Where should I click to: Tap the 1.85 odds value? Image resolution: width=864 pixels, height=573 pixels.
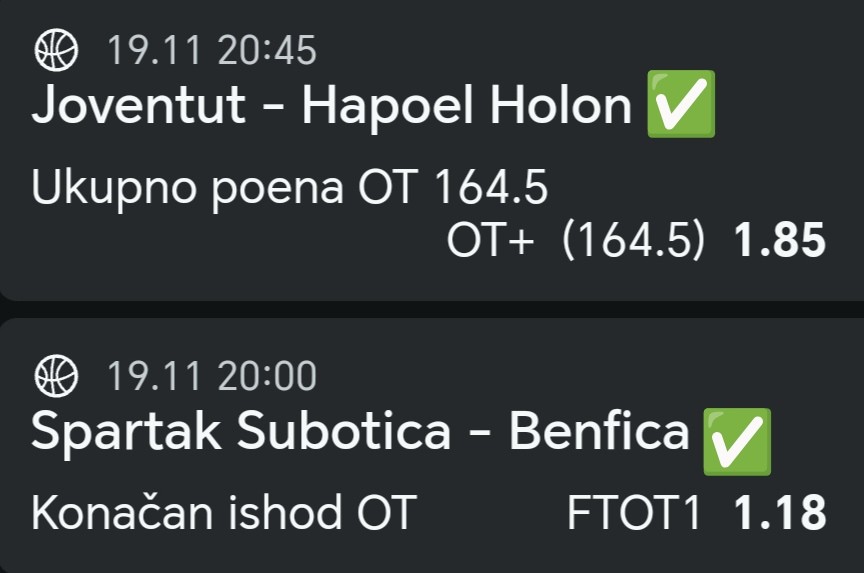(x=780, y=241)
